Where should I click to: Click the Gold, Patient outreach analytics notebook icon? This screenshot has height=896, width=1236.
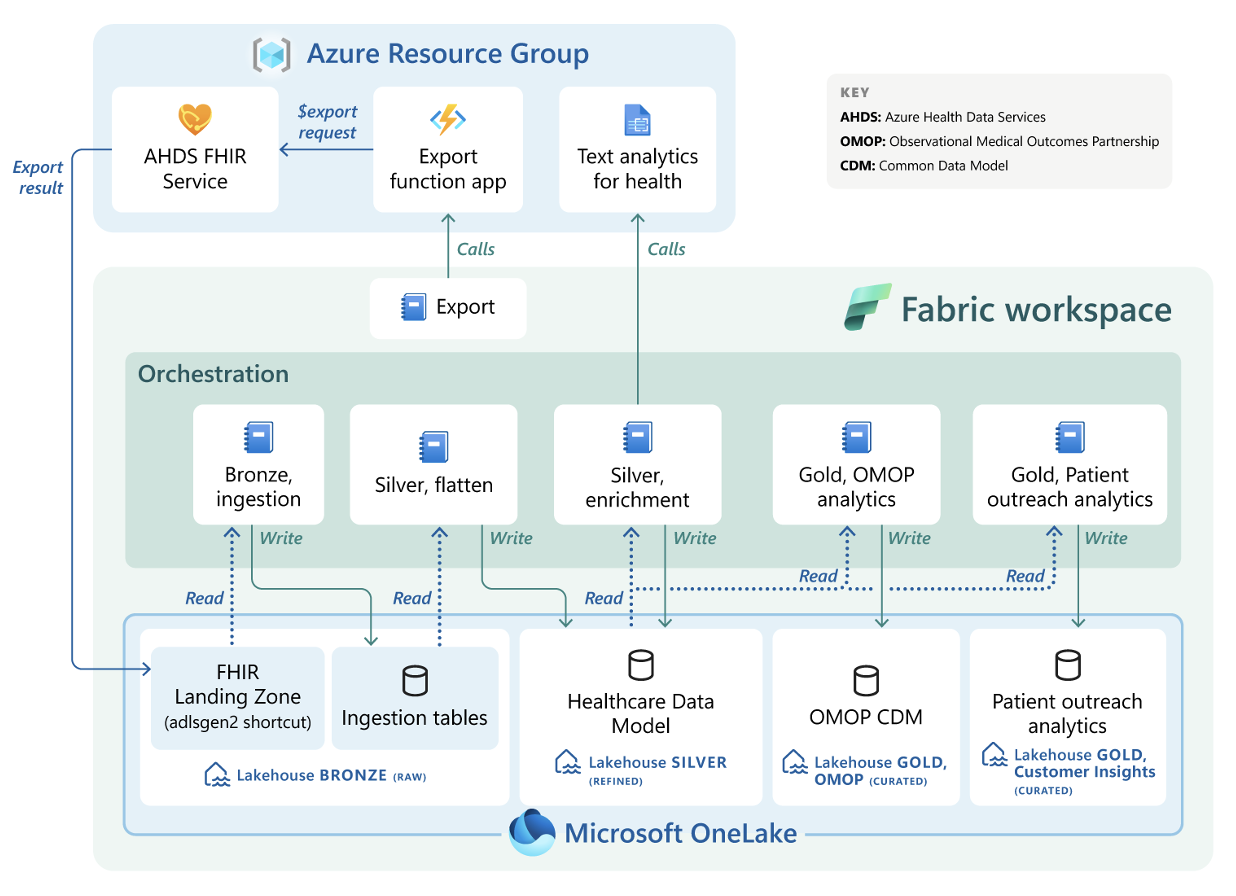pos(1070,438)
